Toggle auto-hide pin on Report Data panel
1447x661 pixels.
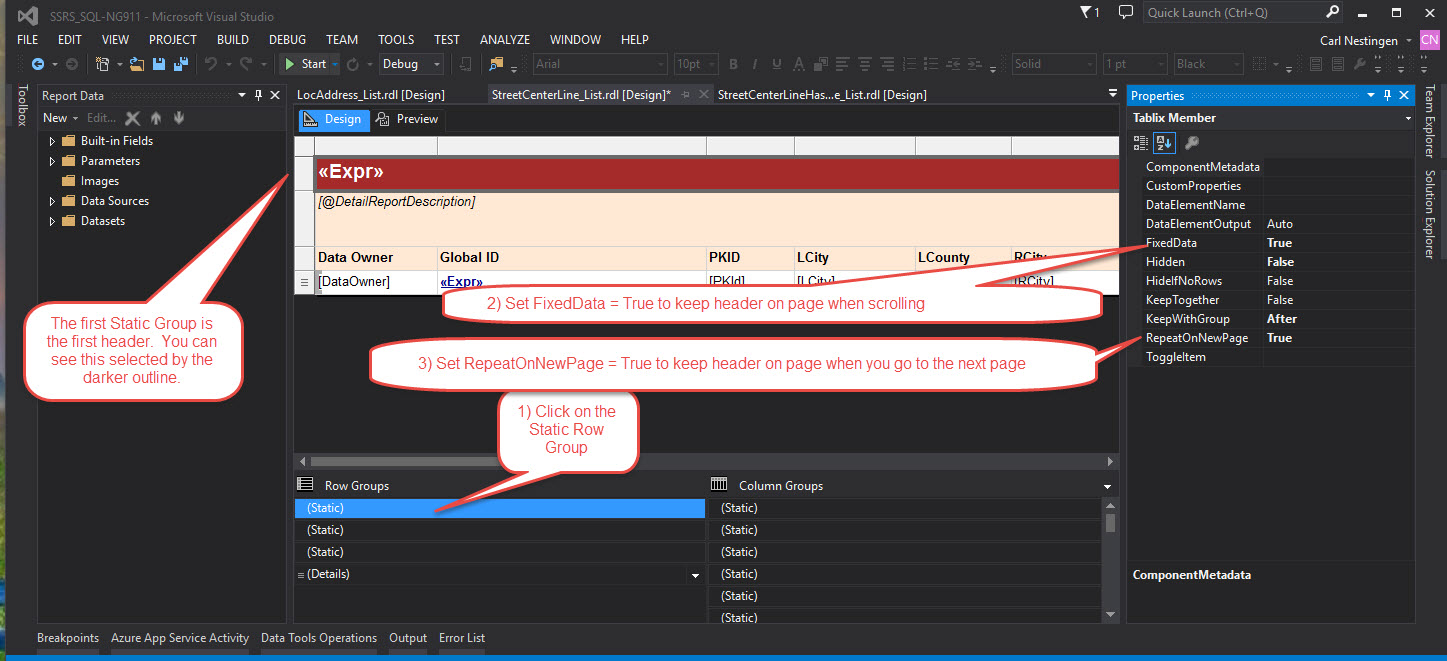click(258, 96)
